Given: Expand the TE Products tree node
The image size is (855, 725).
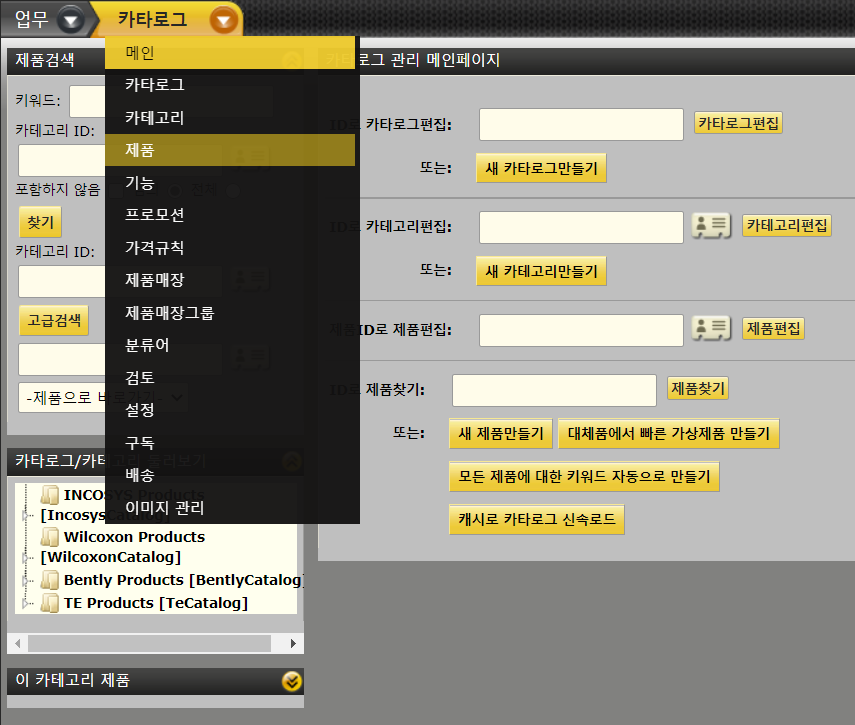Looking at the screenshot, I should point(26,602).
